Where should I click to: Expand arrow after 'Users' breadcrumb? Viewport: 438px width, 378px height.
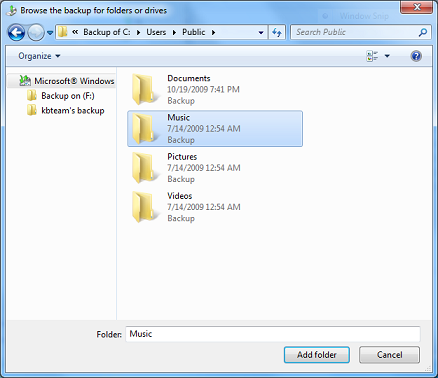(x=174, y=32)
